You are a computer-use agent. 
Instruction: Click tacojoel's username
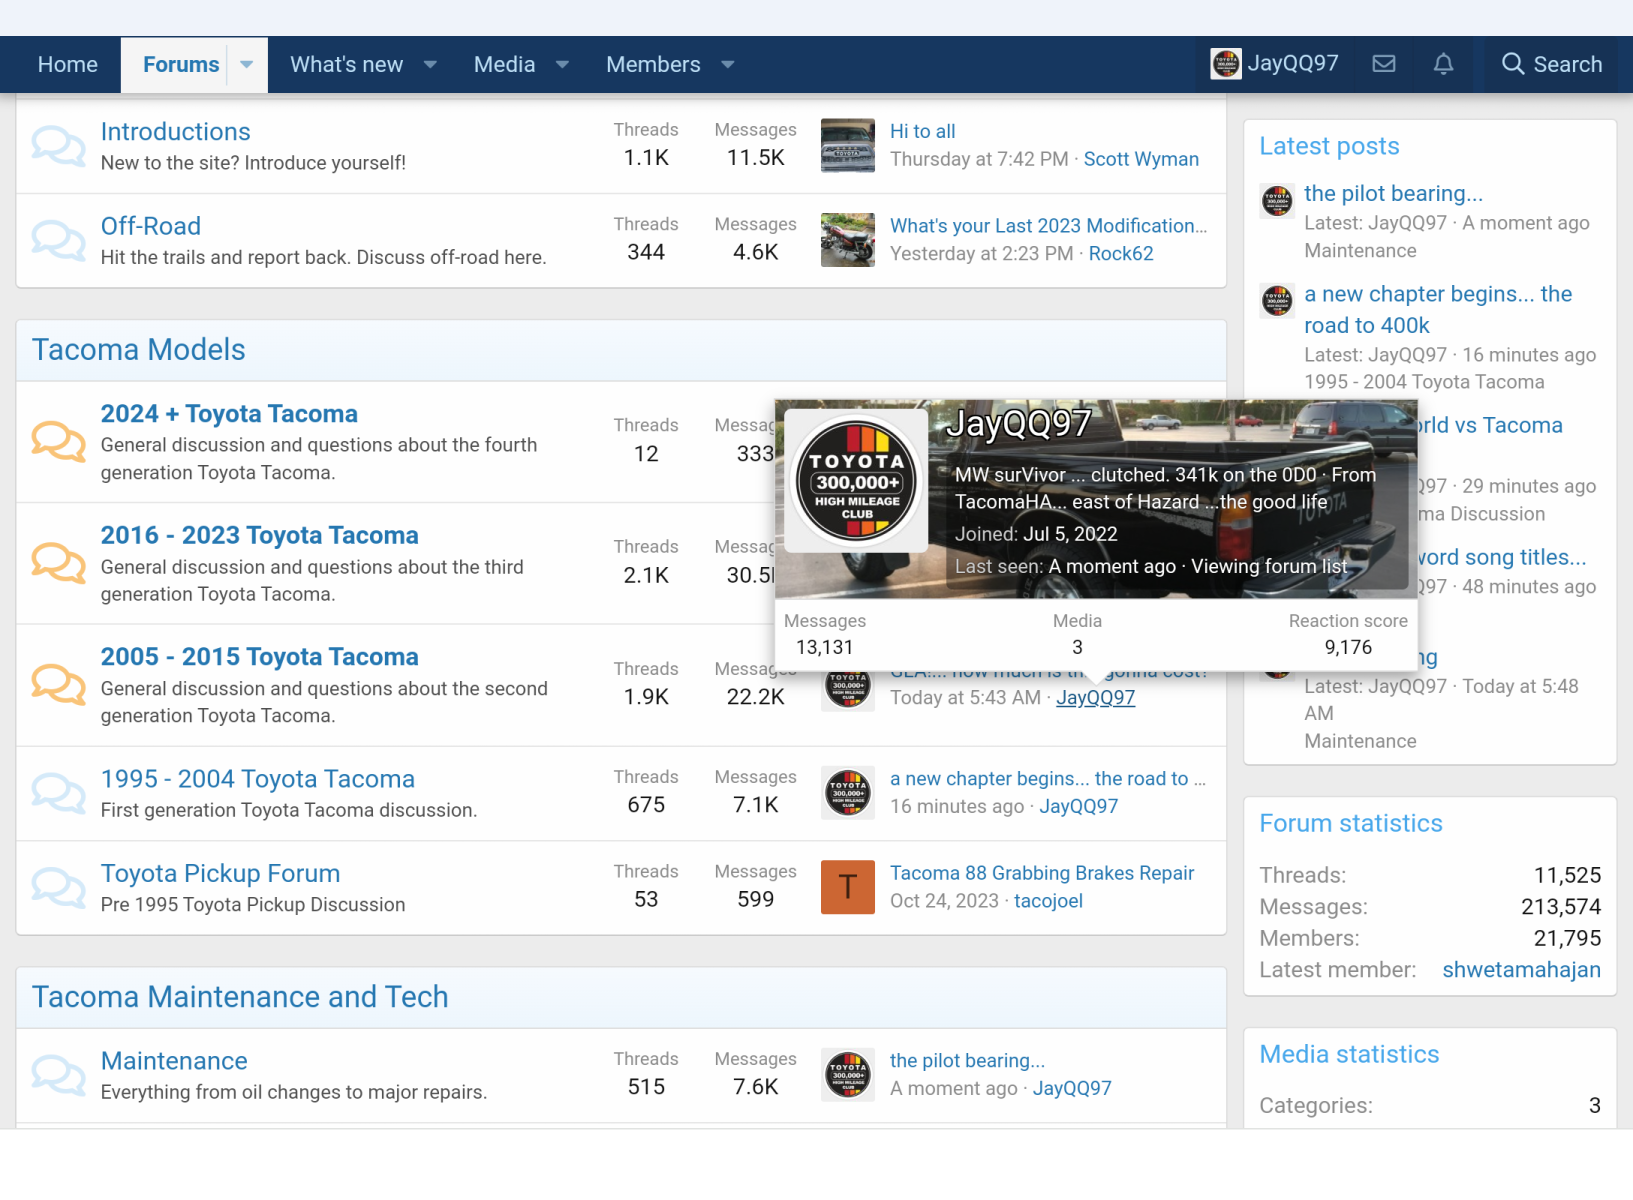tap(1048, 901)
